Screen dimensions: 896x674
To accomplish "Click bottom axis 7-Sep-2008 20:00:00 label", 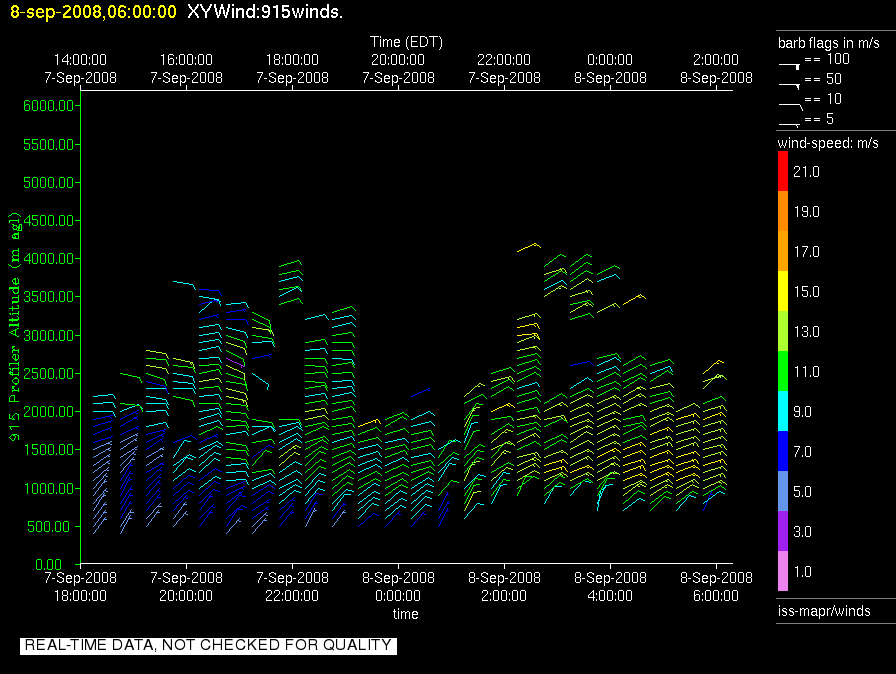I will point(186,587).
